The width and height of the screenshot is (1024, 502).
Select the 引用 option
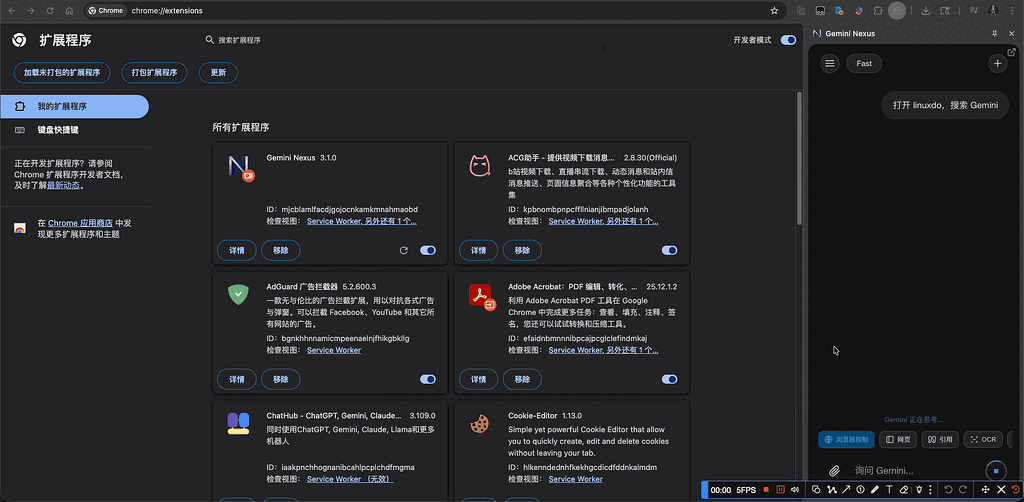pos(940,439)
